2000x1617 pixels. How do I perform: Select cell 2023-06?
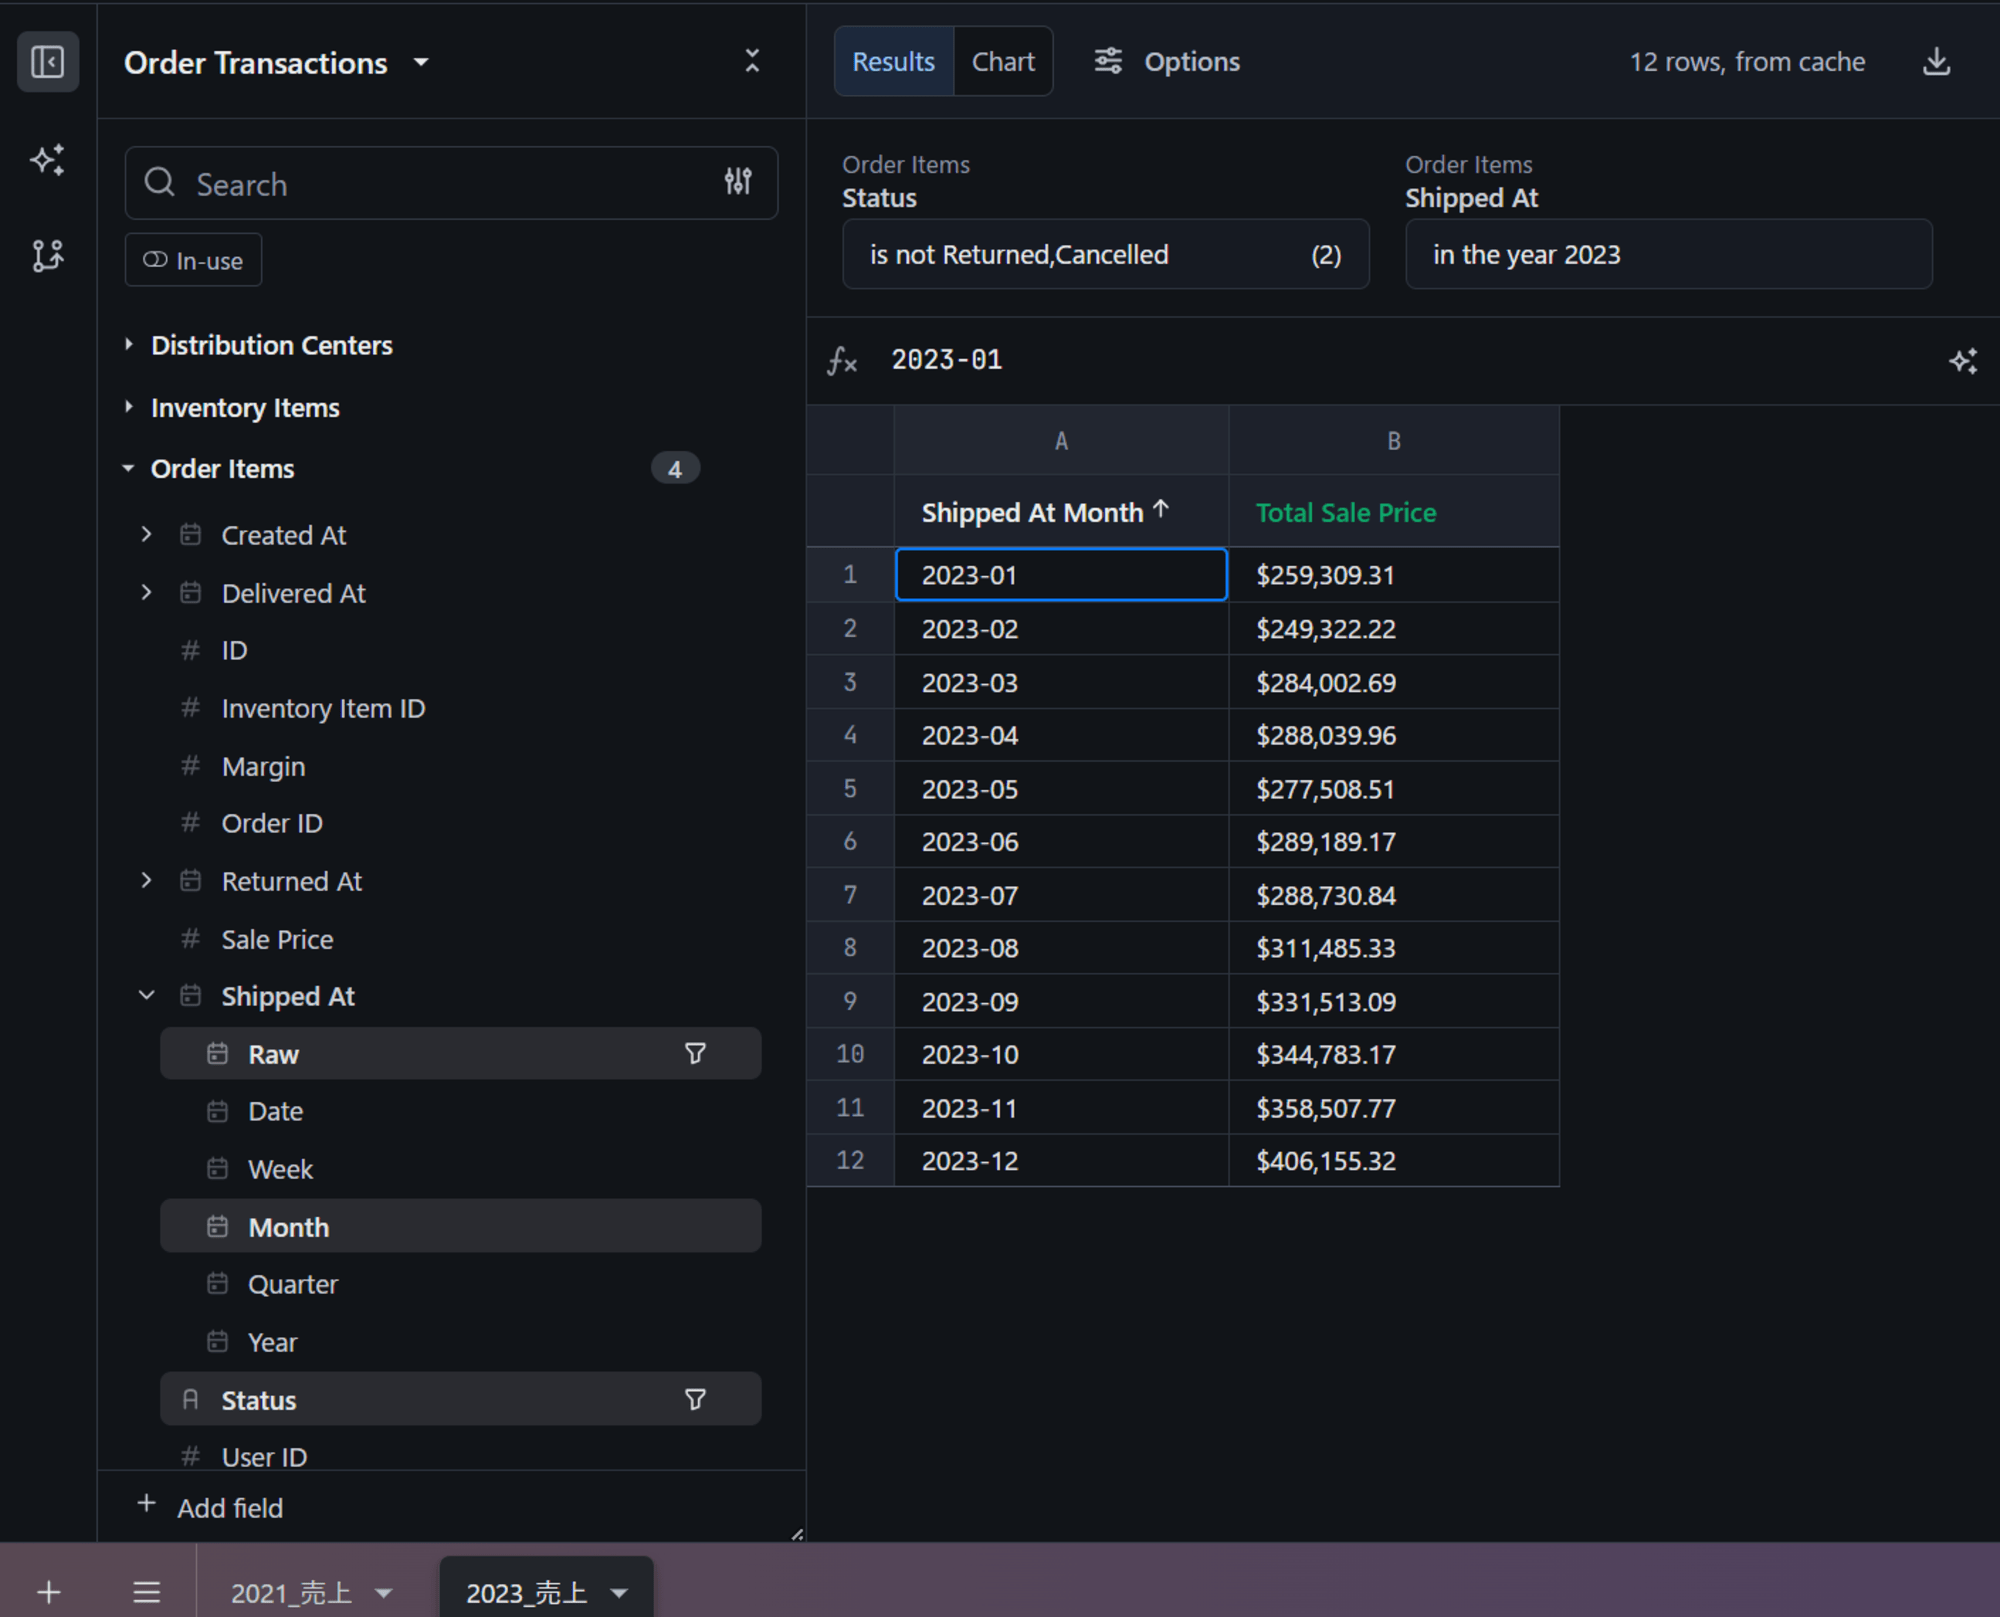point(1061,841)
